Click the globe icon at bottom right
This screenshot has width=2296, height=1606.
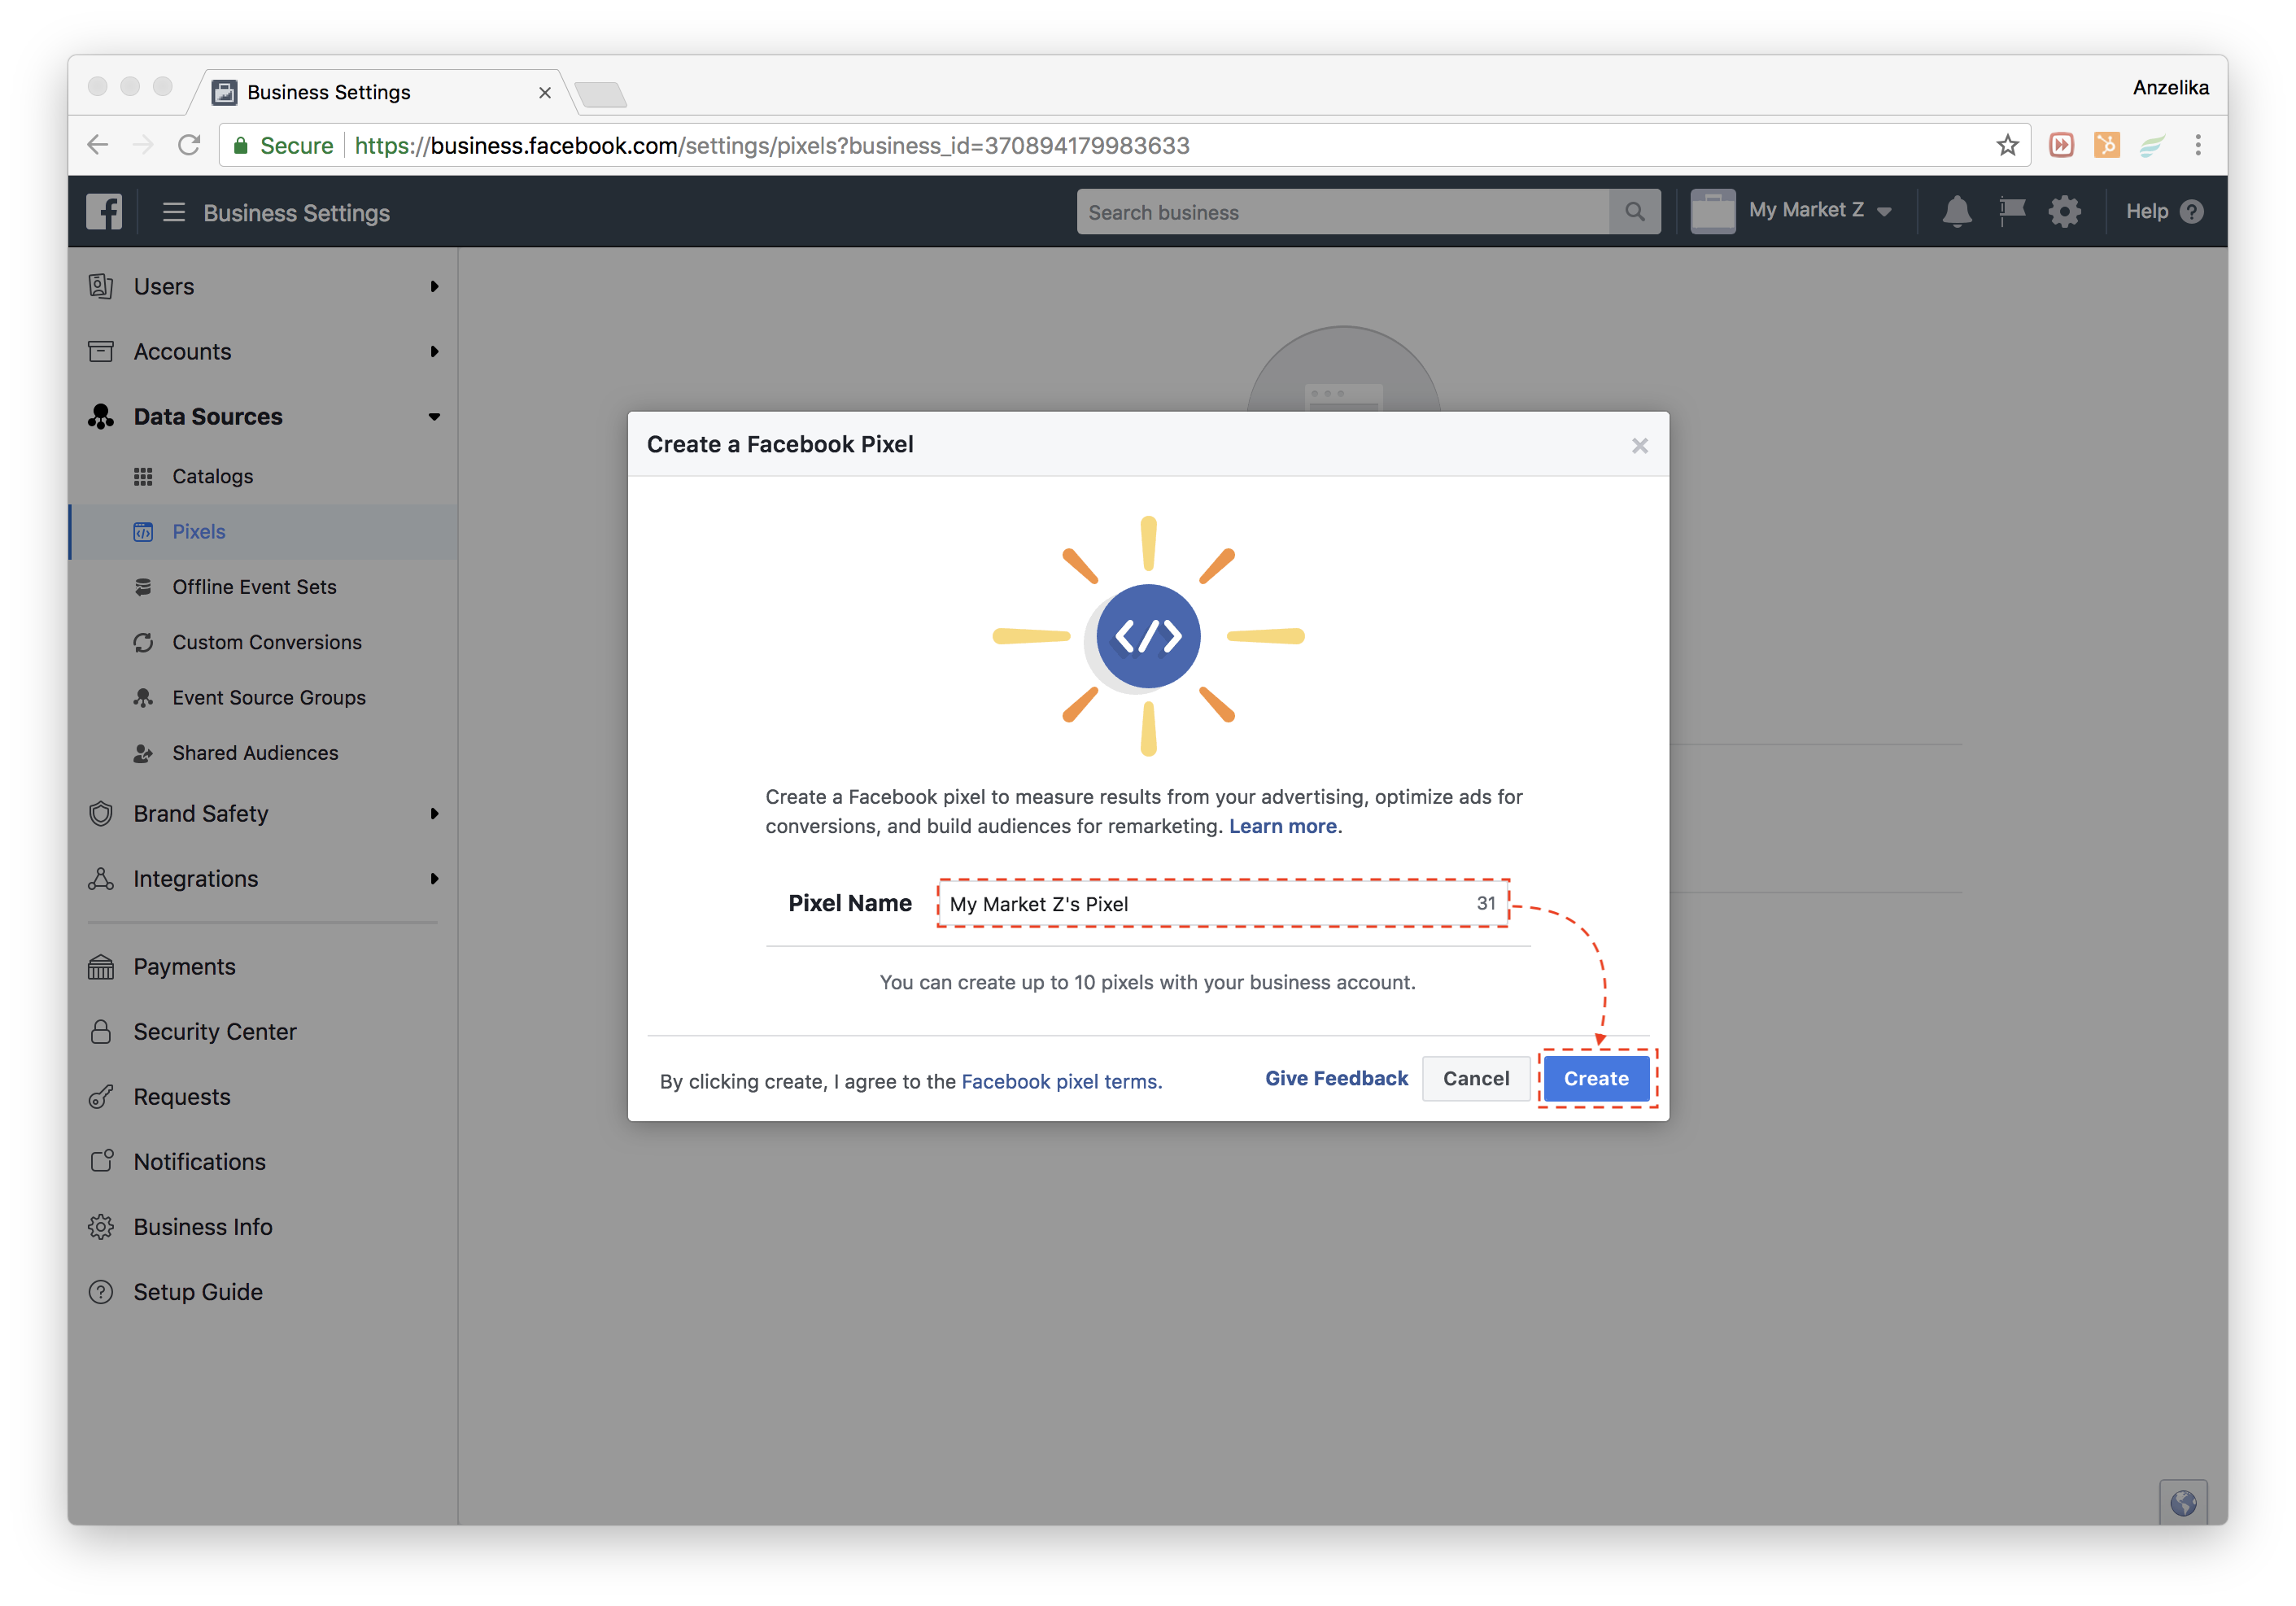(2183, 1503)
